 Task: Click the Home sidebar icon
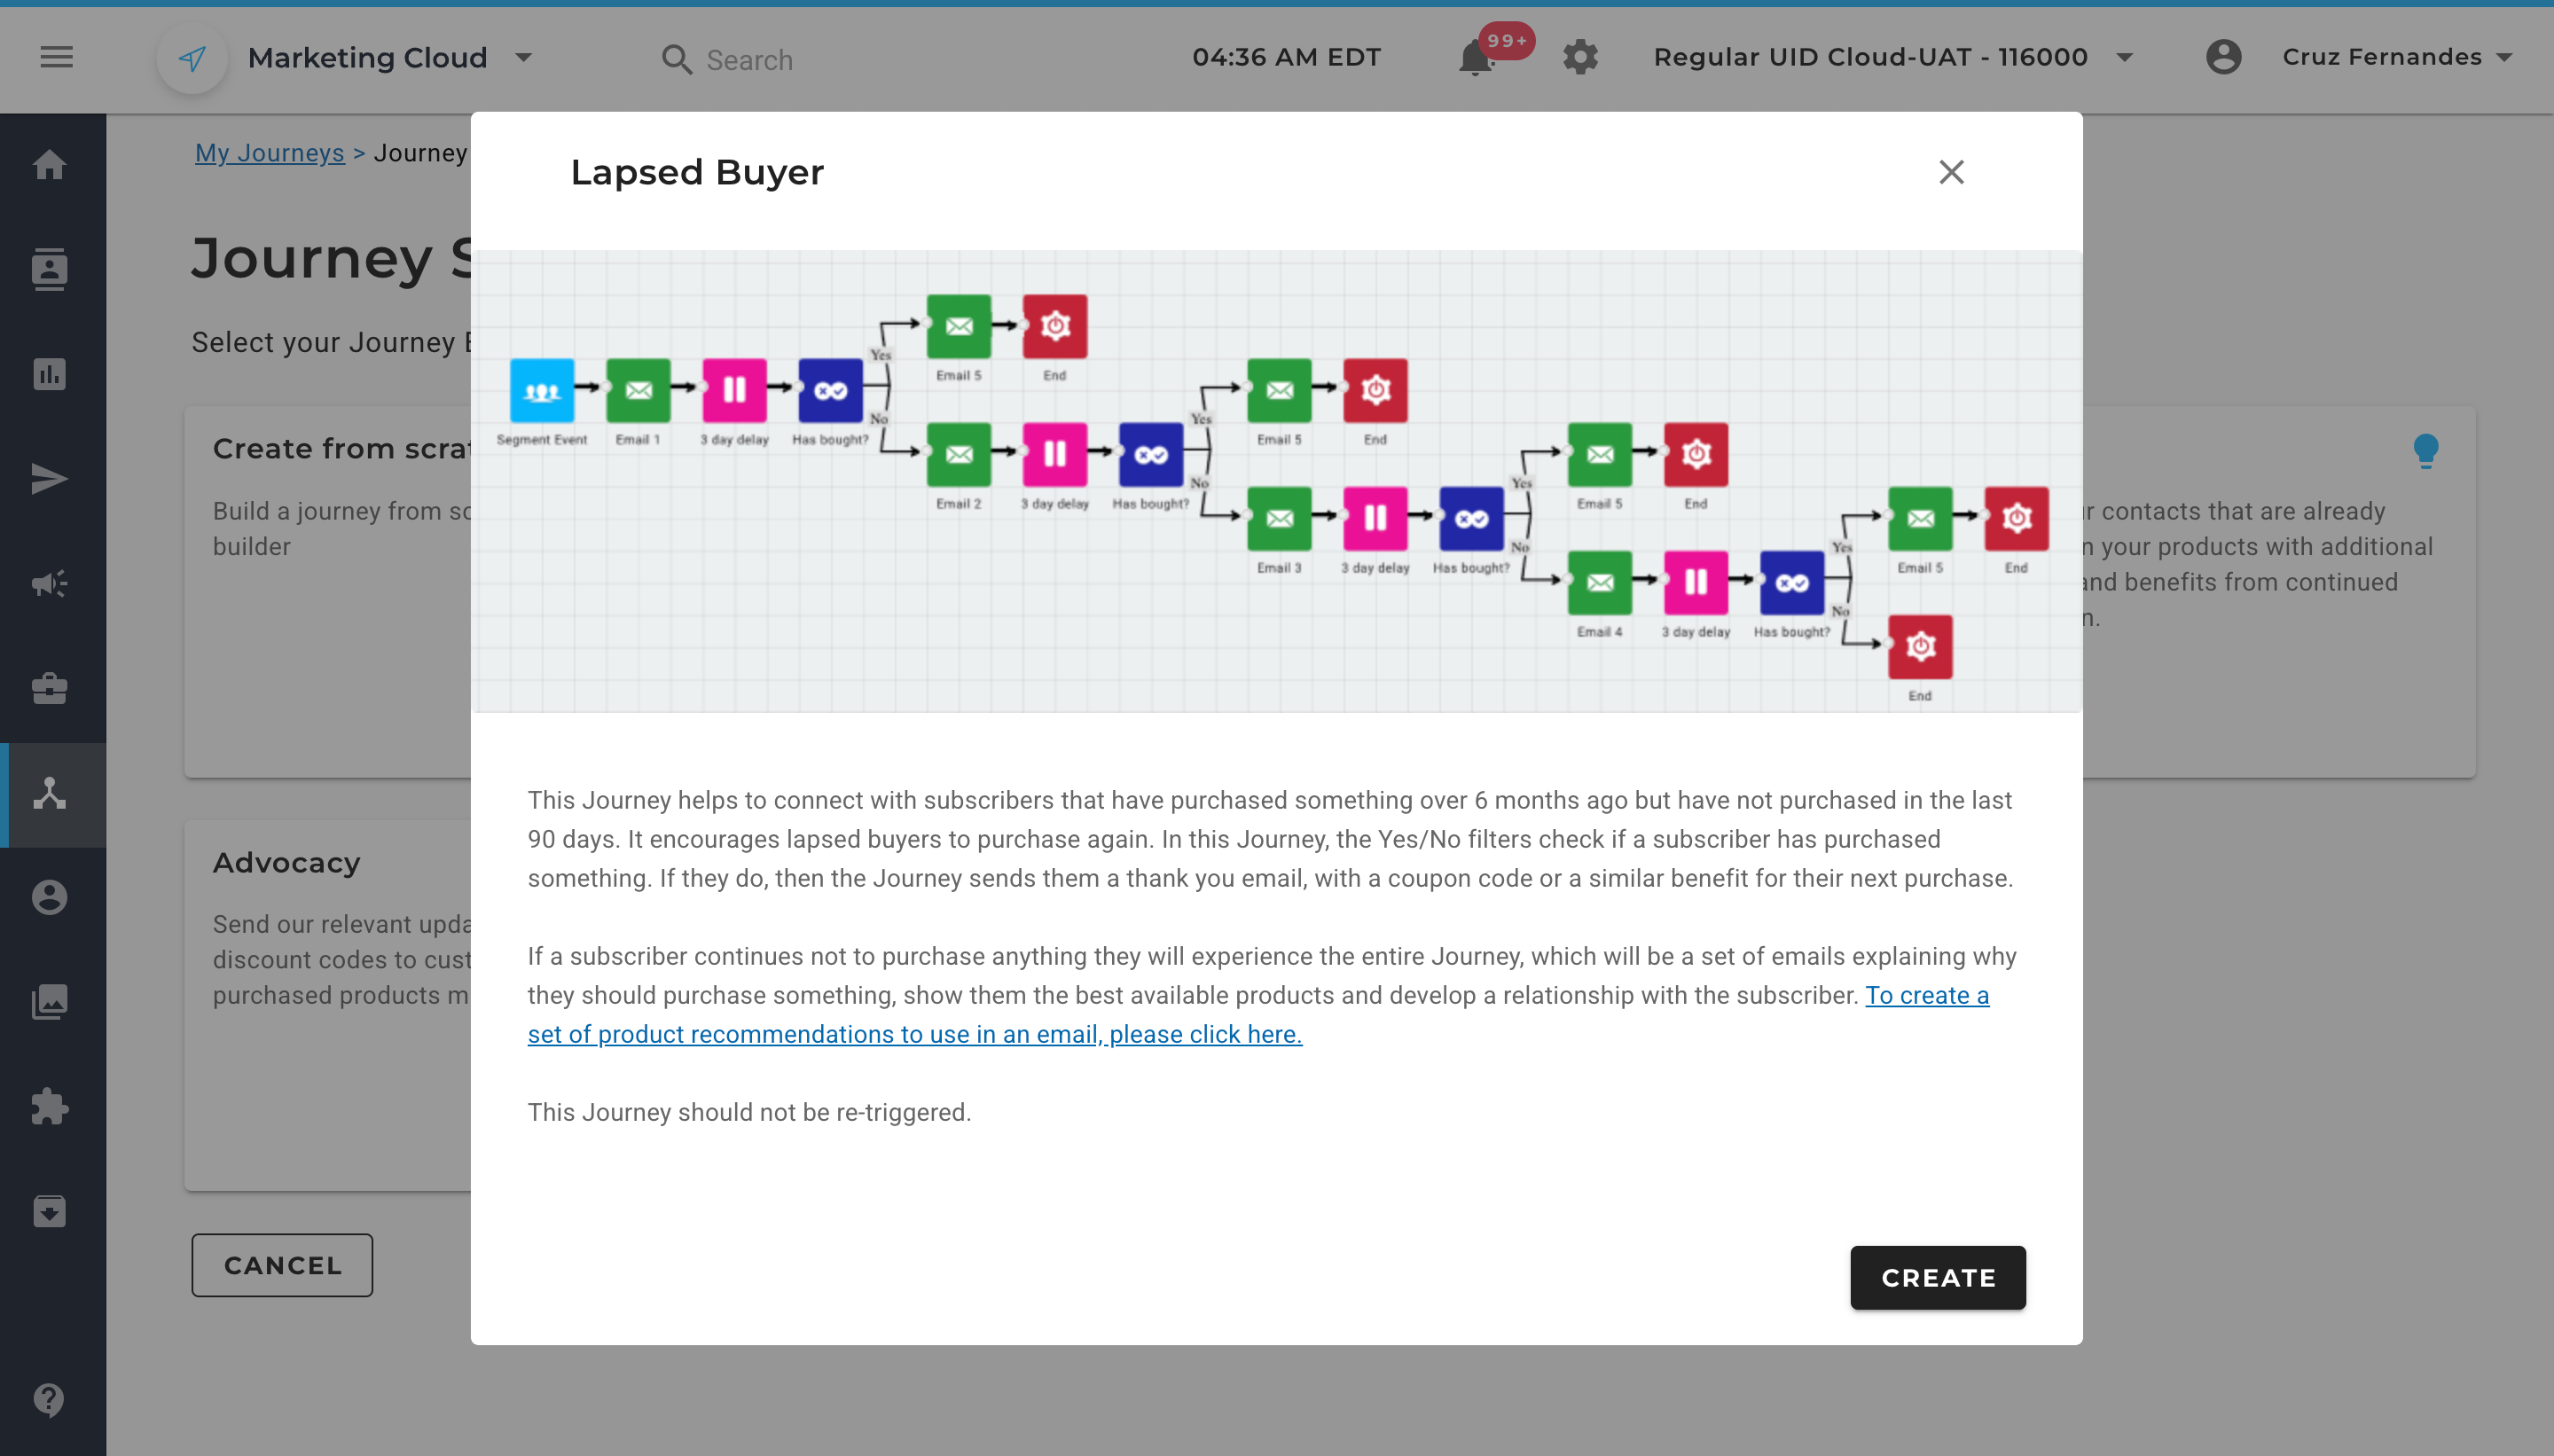coord(49,165)
